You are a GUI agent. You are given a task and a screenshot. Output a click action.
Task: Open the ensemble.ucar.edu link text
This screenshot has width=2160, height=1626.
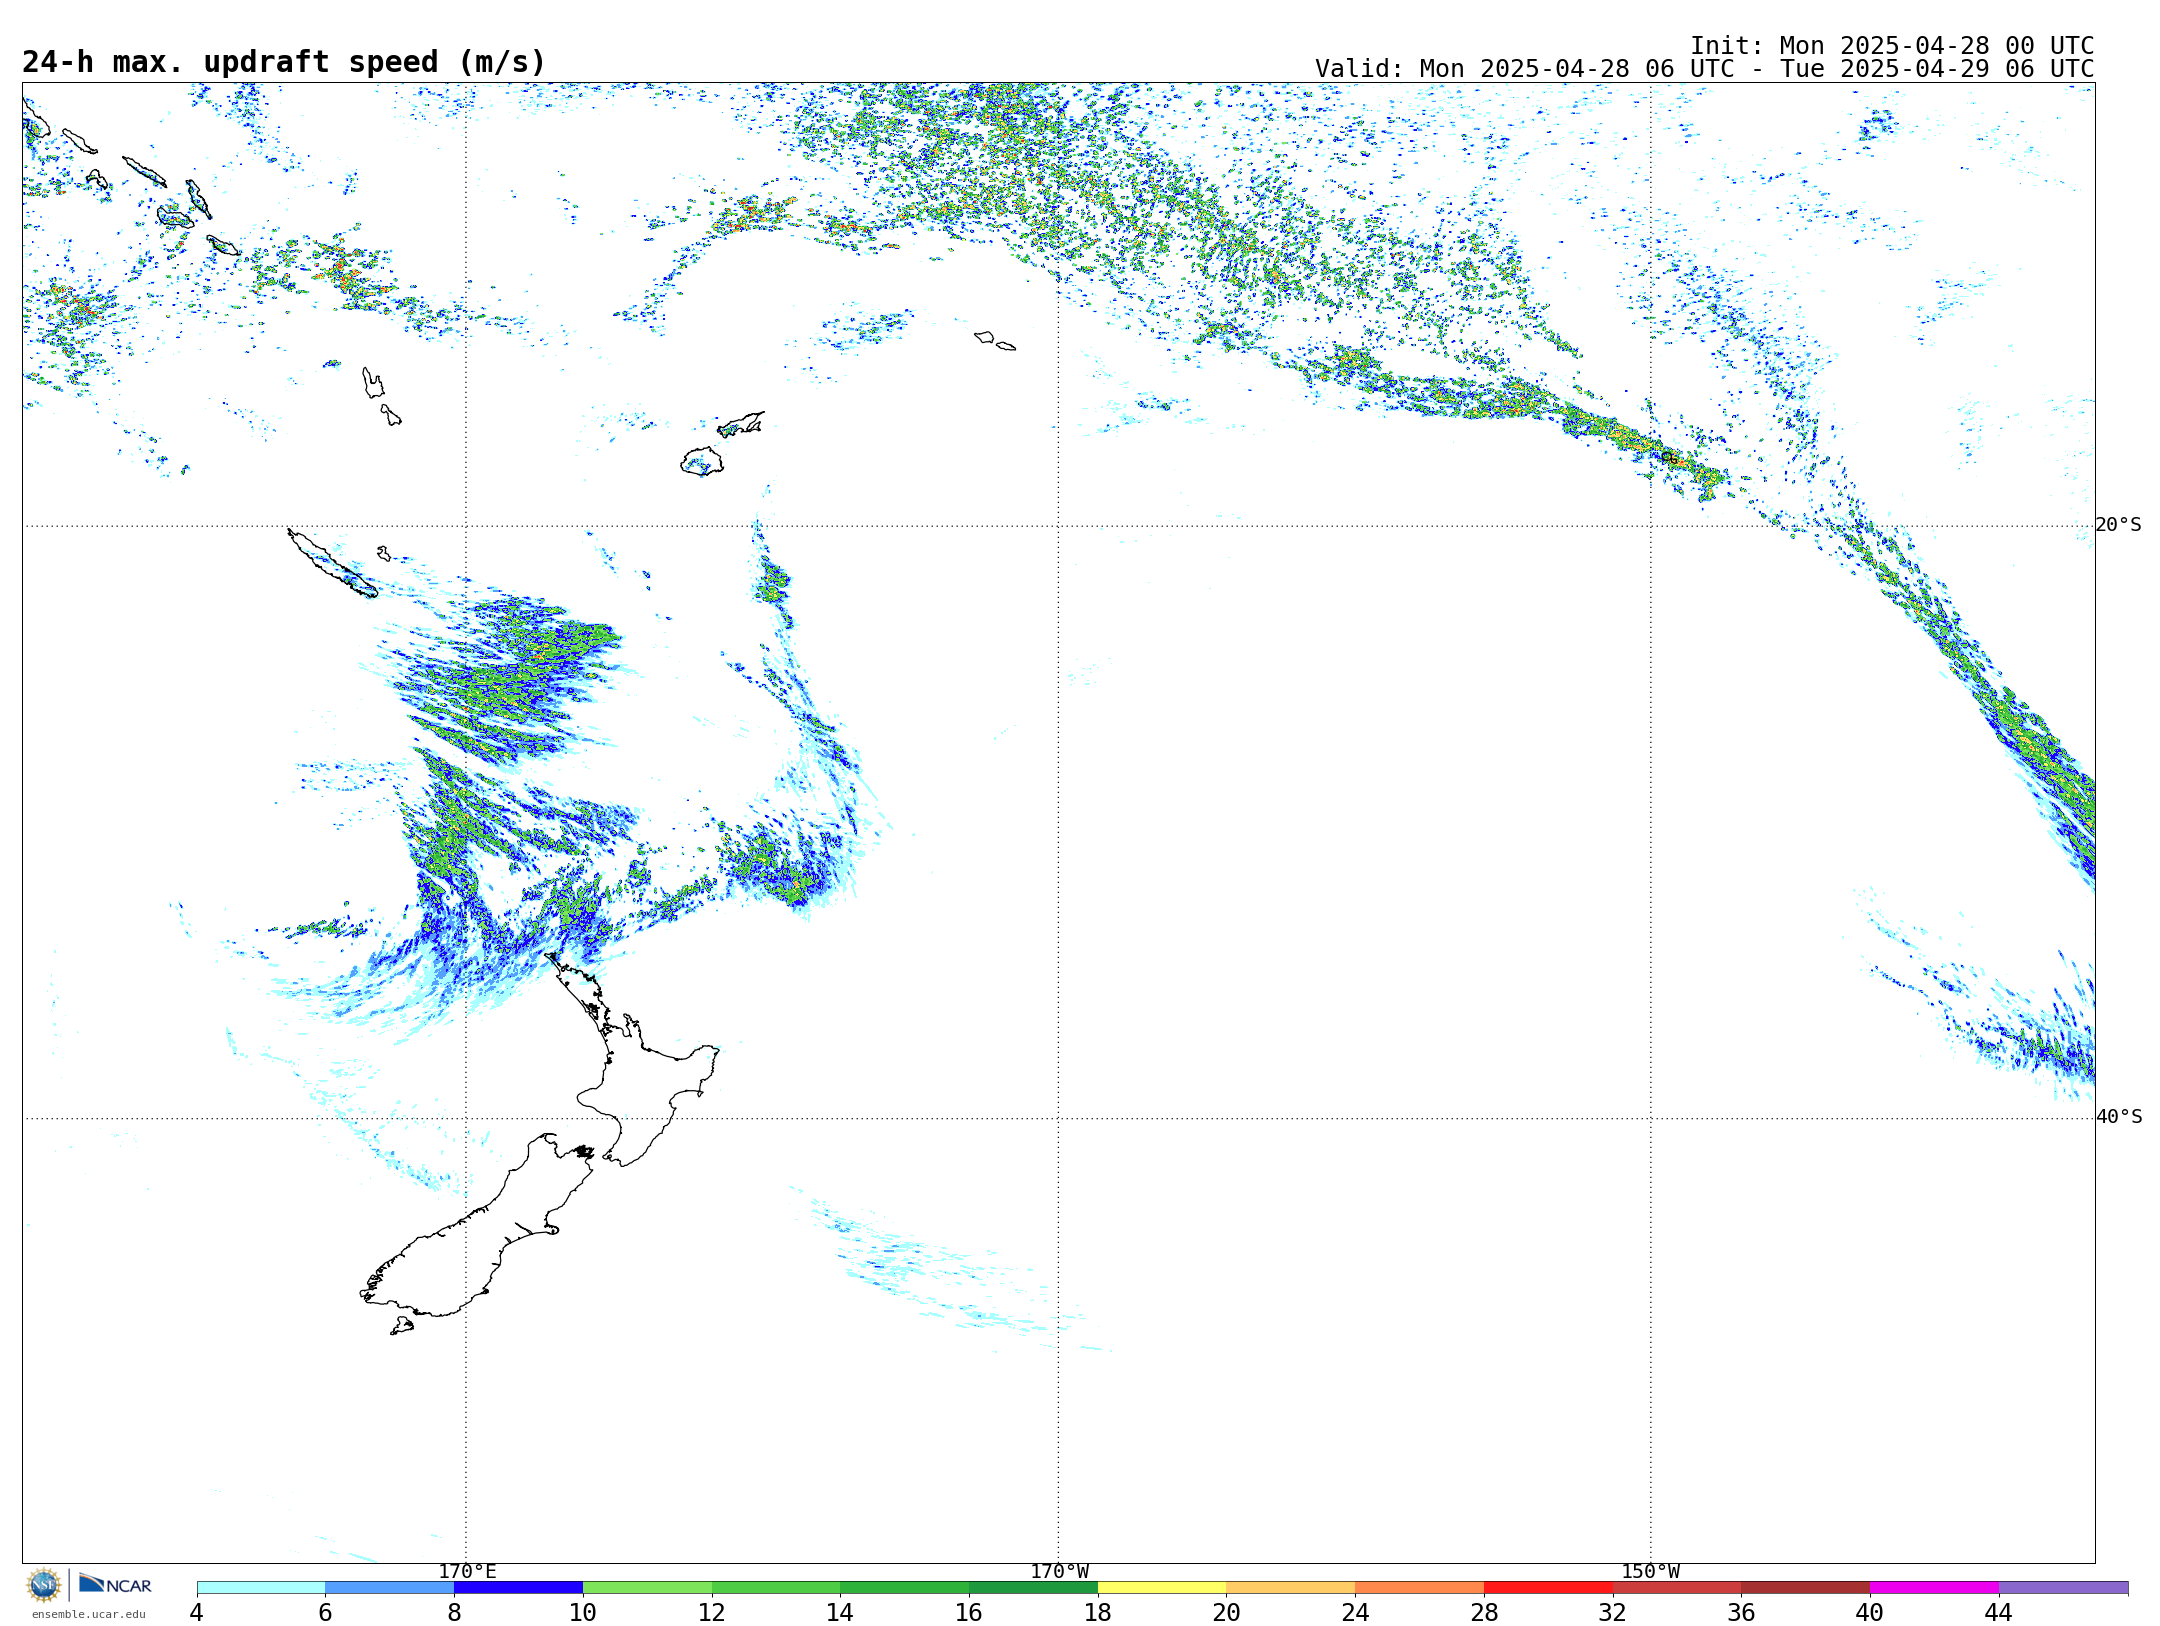click(x=89, y=1614)
